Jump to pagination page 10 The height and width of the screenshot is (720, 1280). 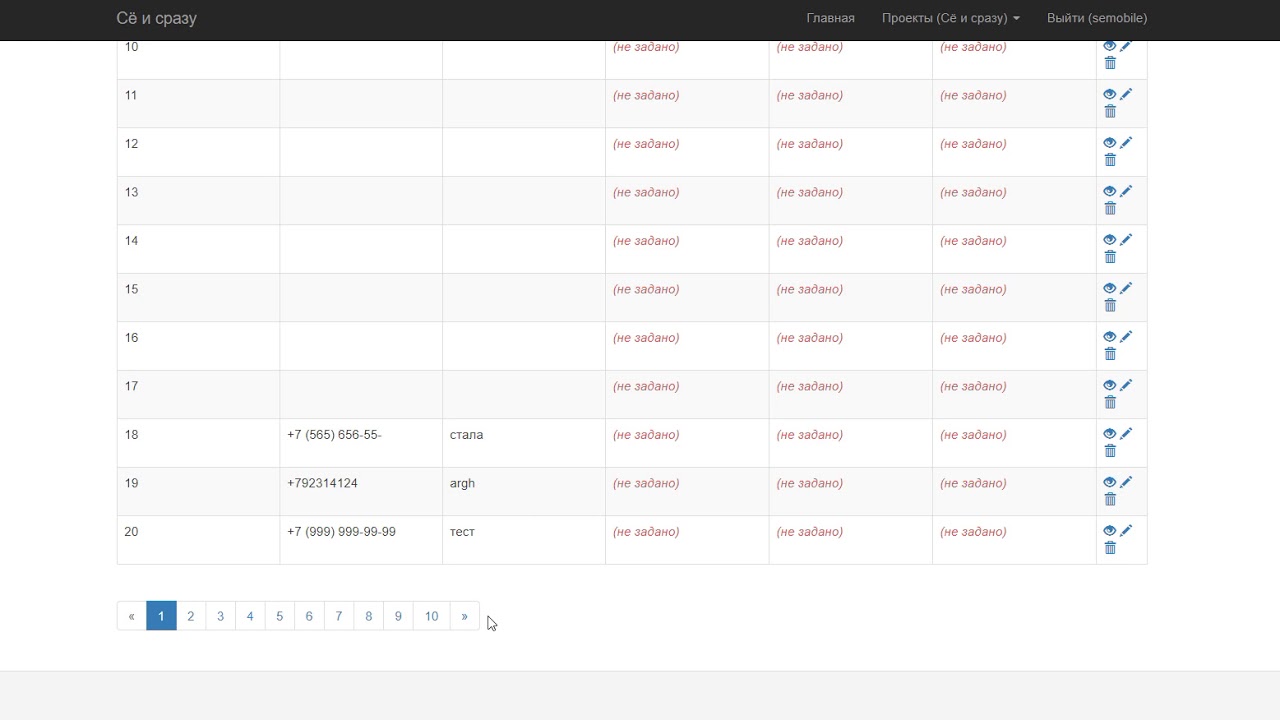point(431,616)
